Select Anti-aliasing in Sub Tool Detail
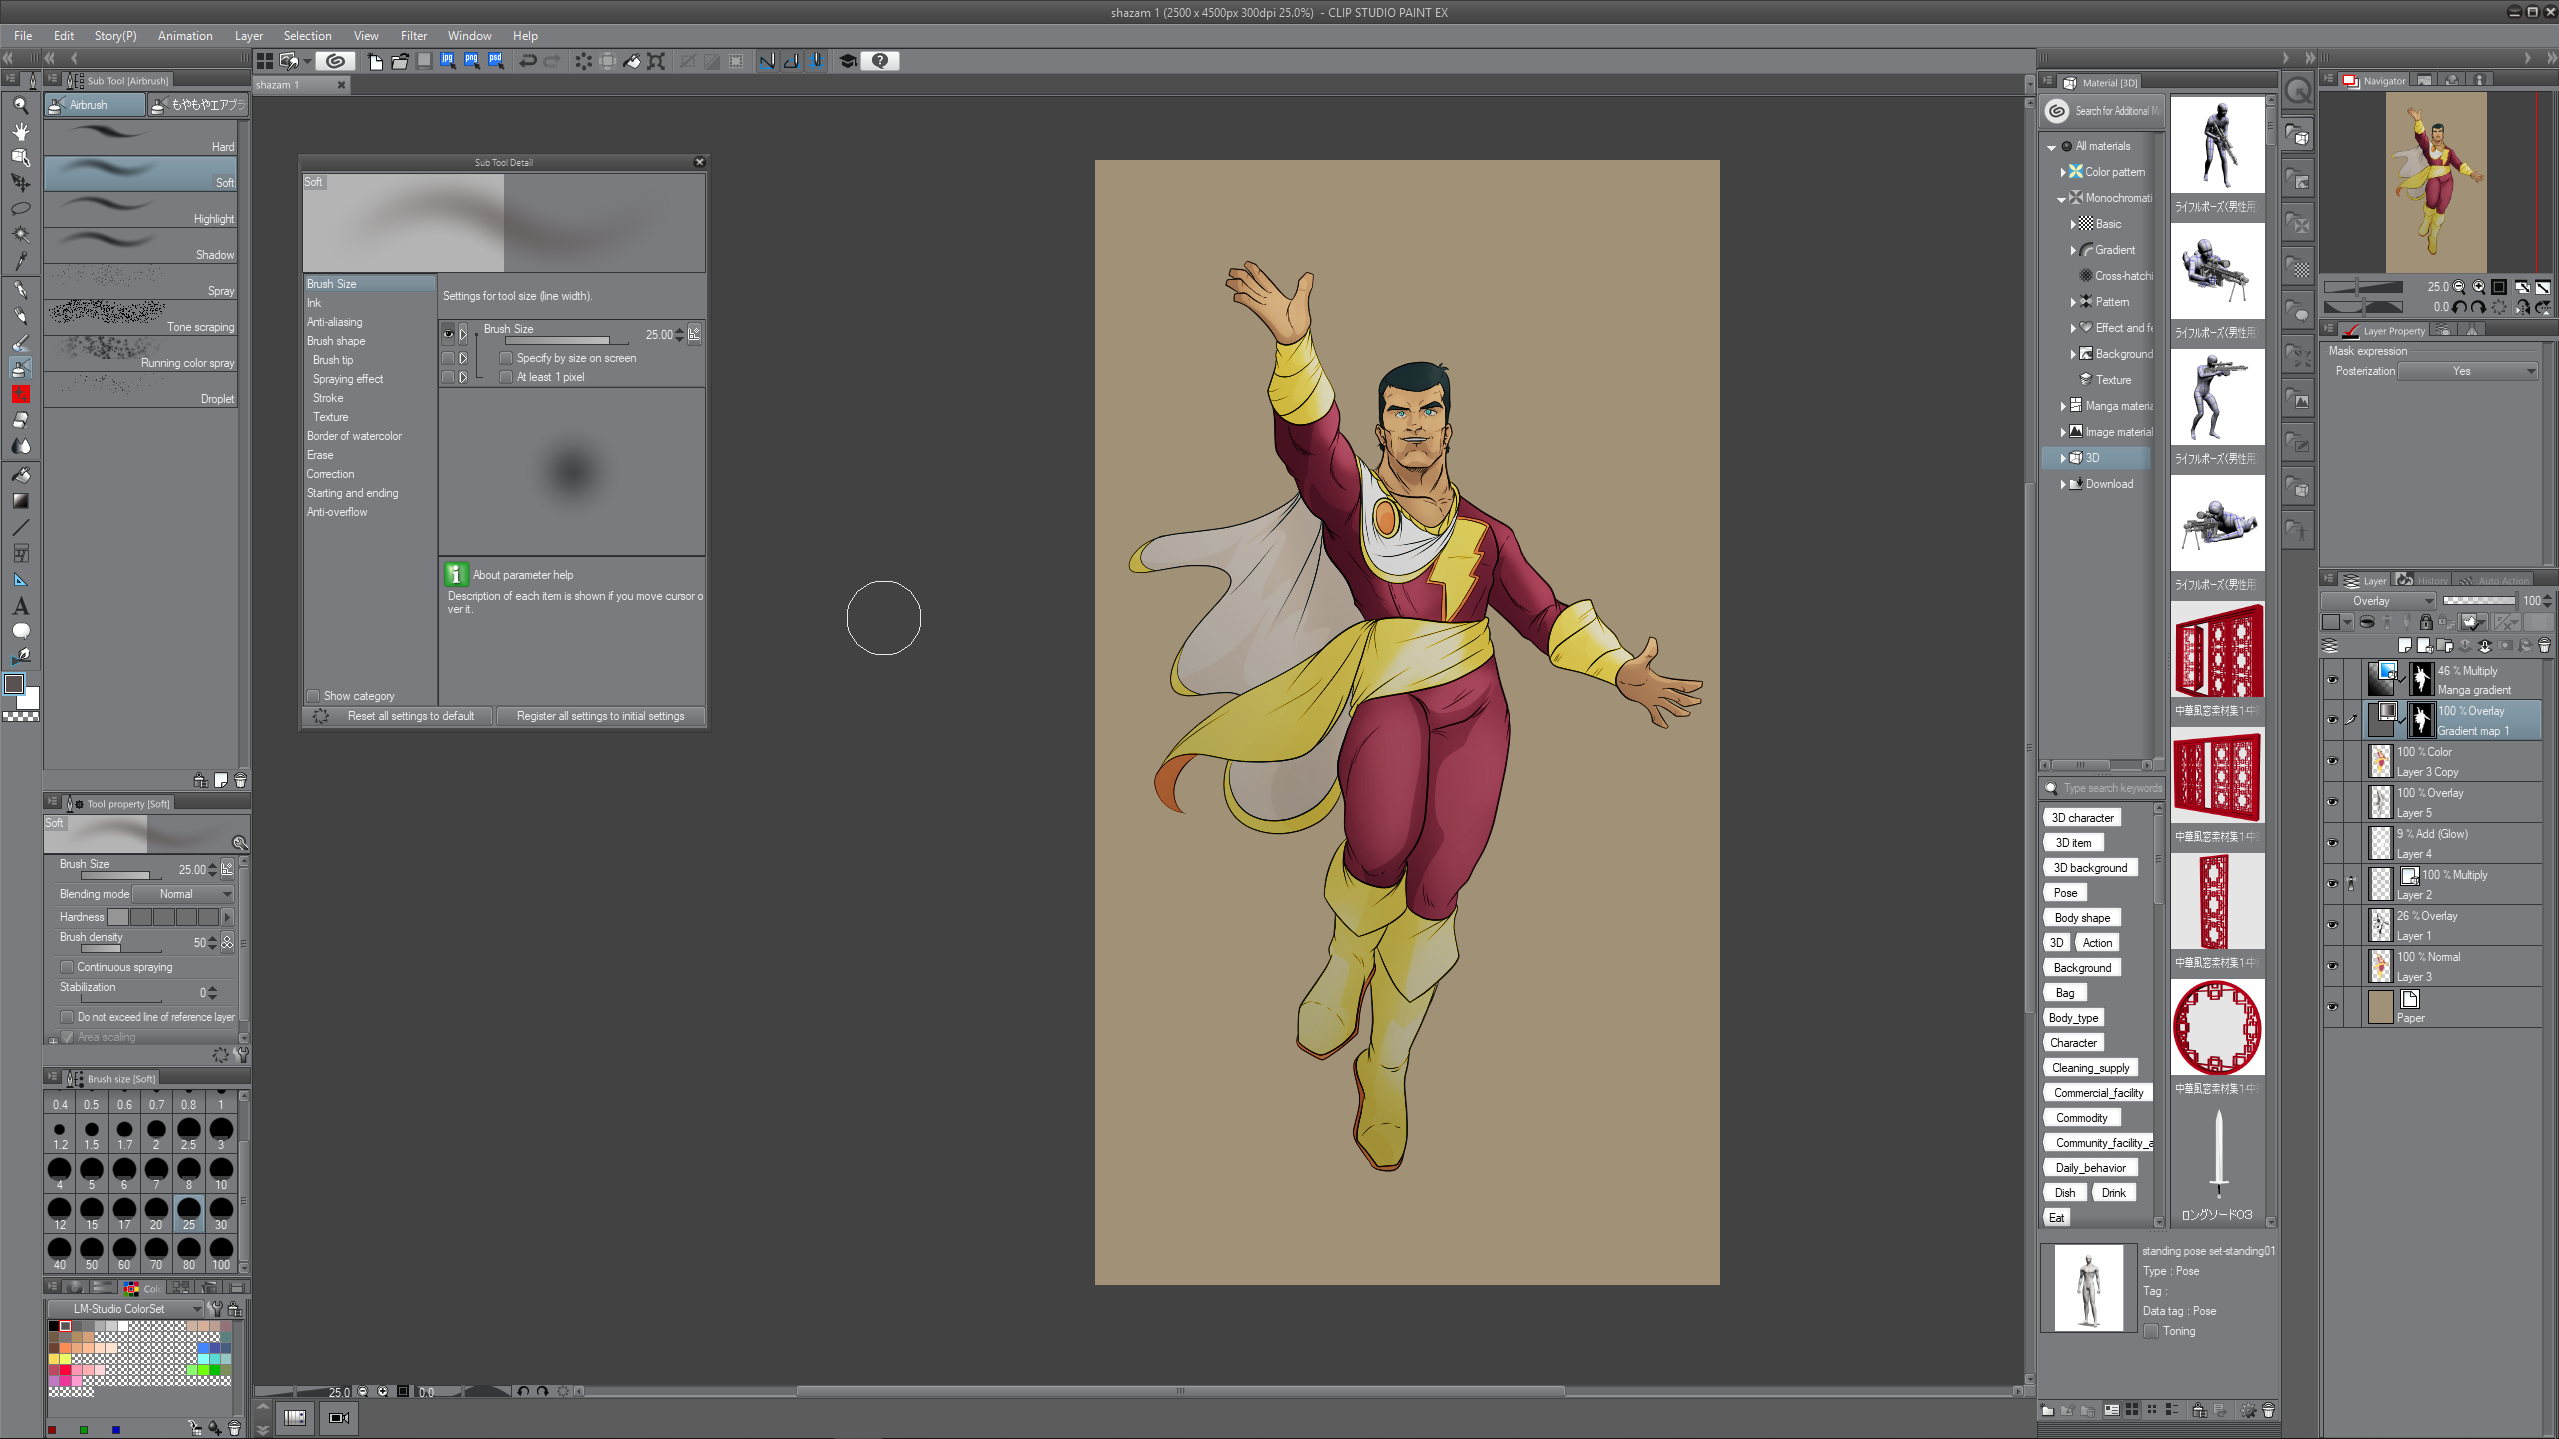 [335, 322]
